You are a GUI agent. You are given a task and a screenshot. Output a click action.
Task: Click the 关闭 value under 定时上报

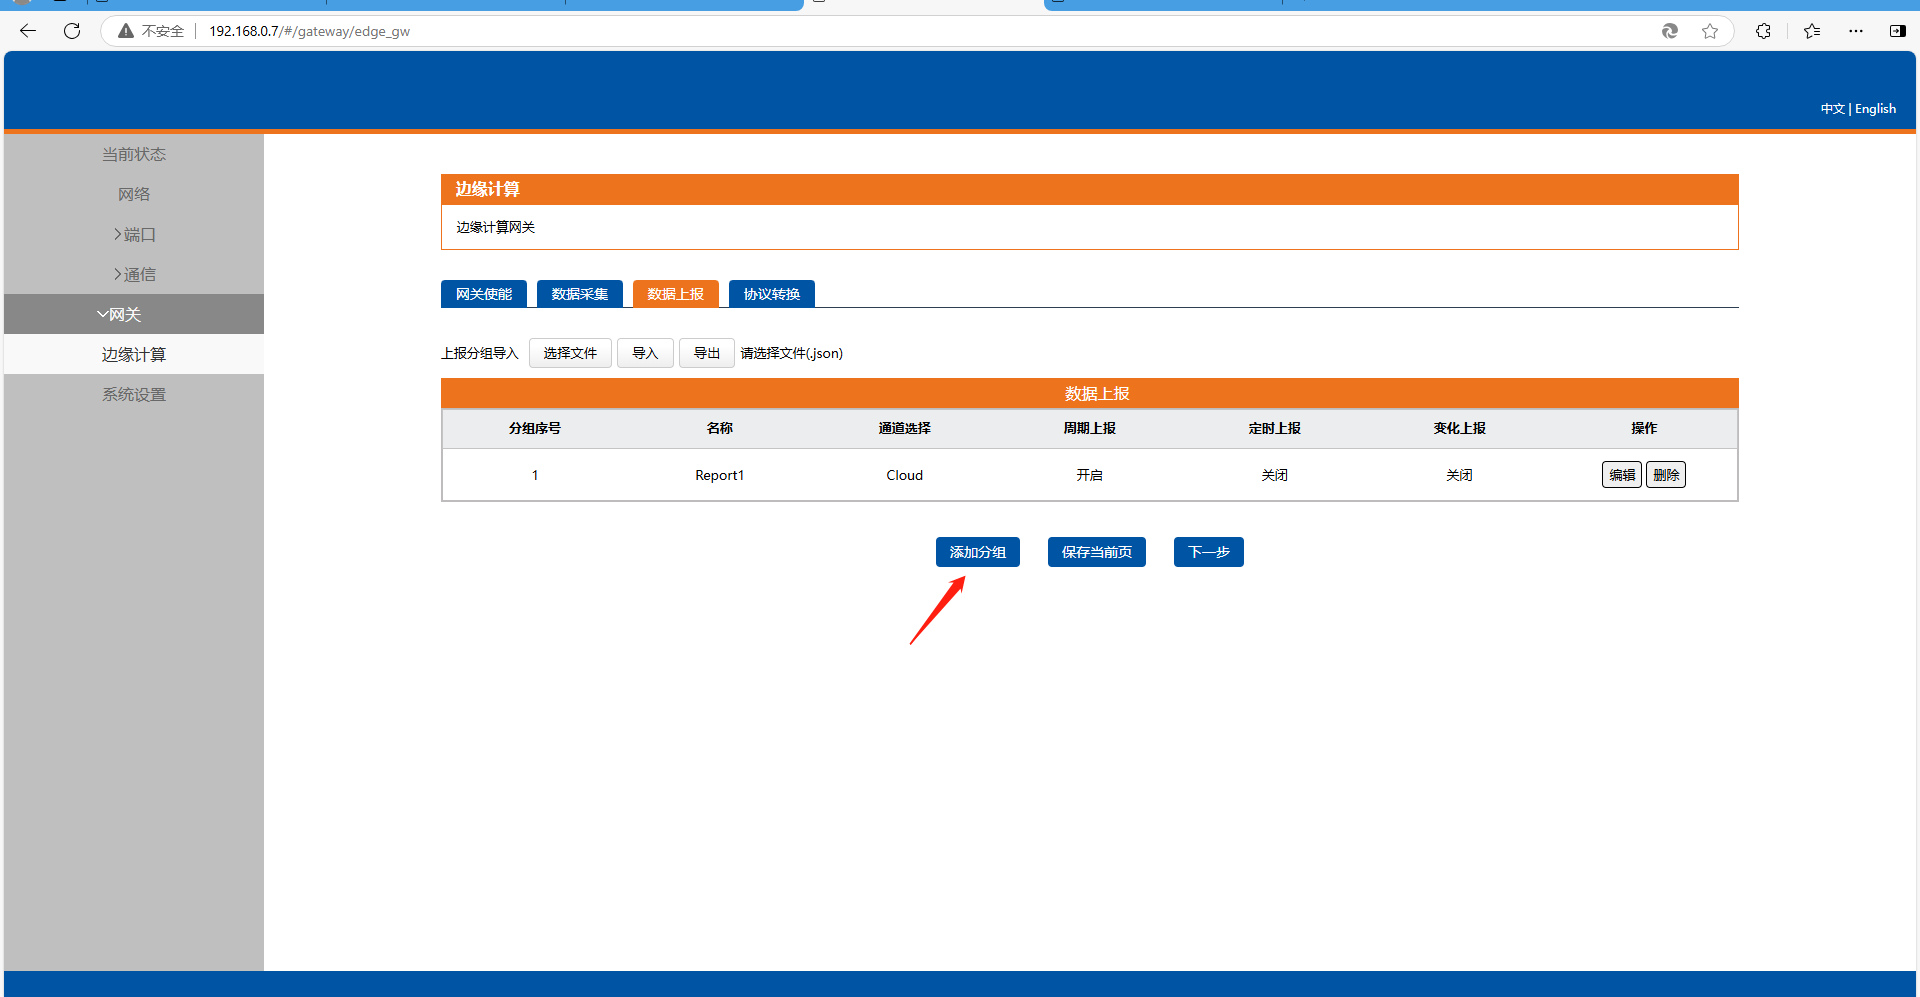[x=1275, y=475]
